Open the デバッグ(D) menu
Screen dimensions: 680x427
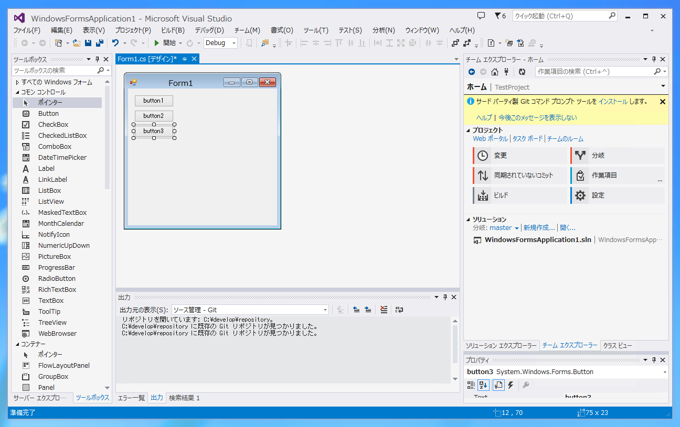point(209,30)
